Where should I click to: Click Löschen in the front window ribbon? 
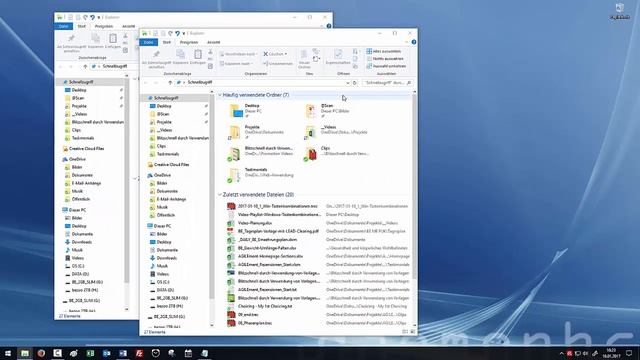pos(275,54)
